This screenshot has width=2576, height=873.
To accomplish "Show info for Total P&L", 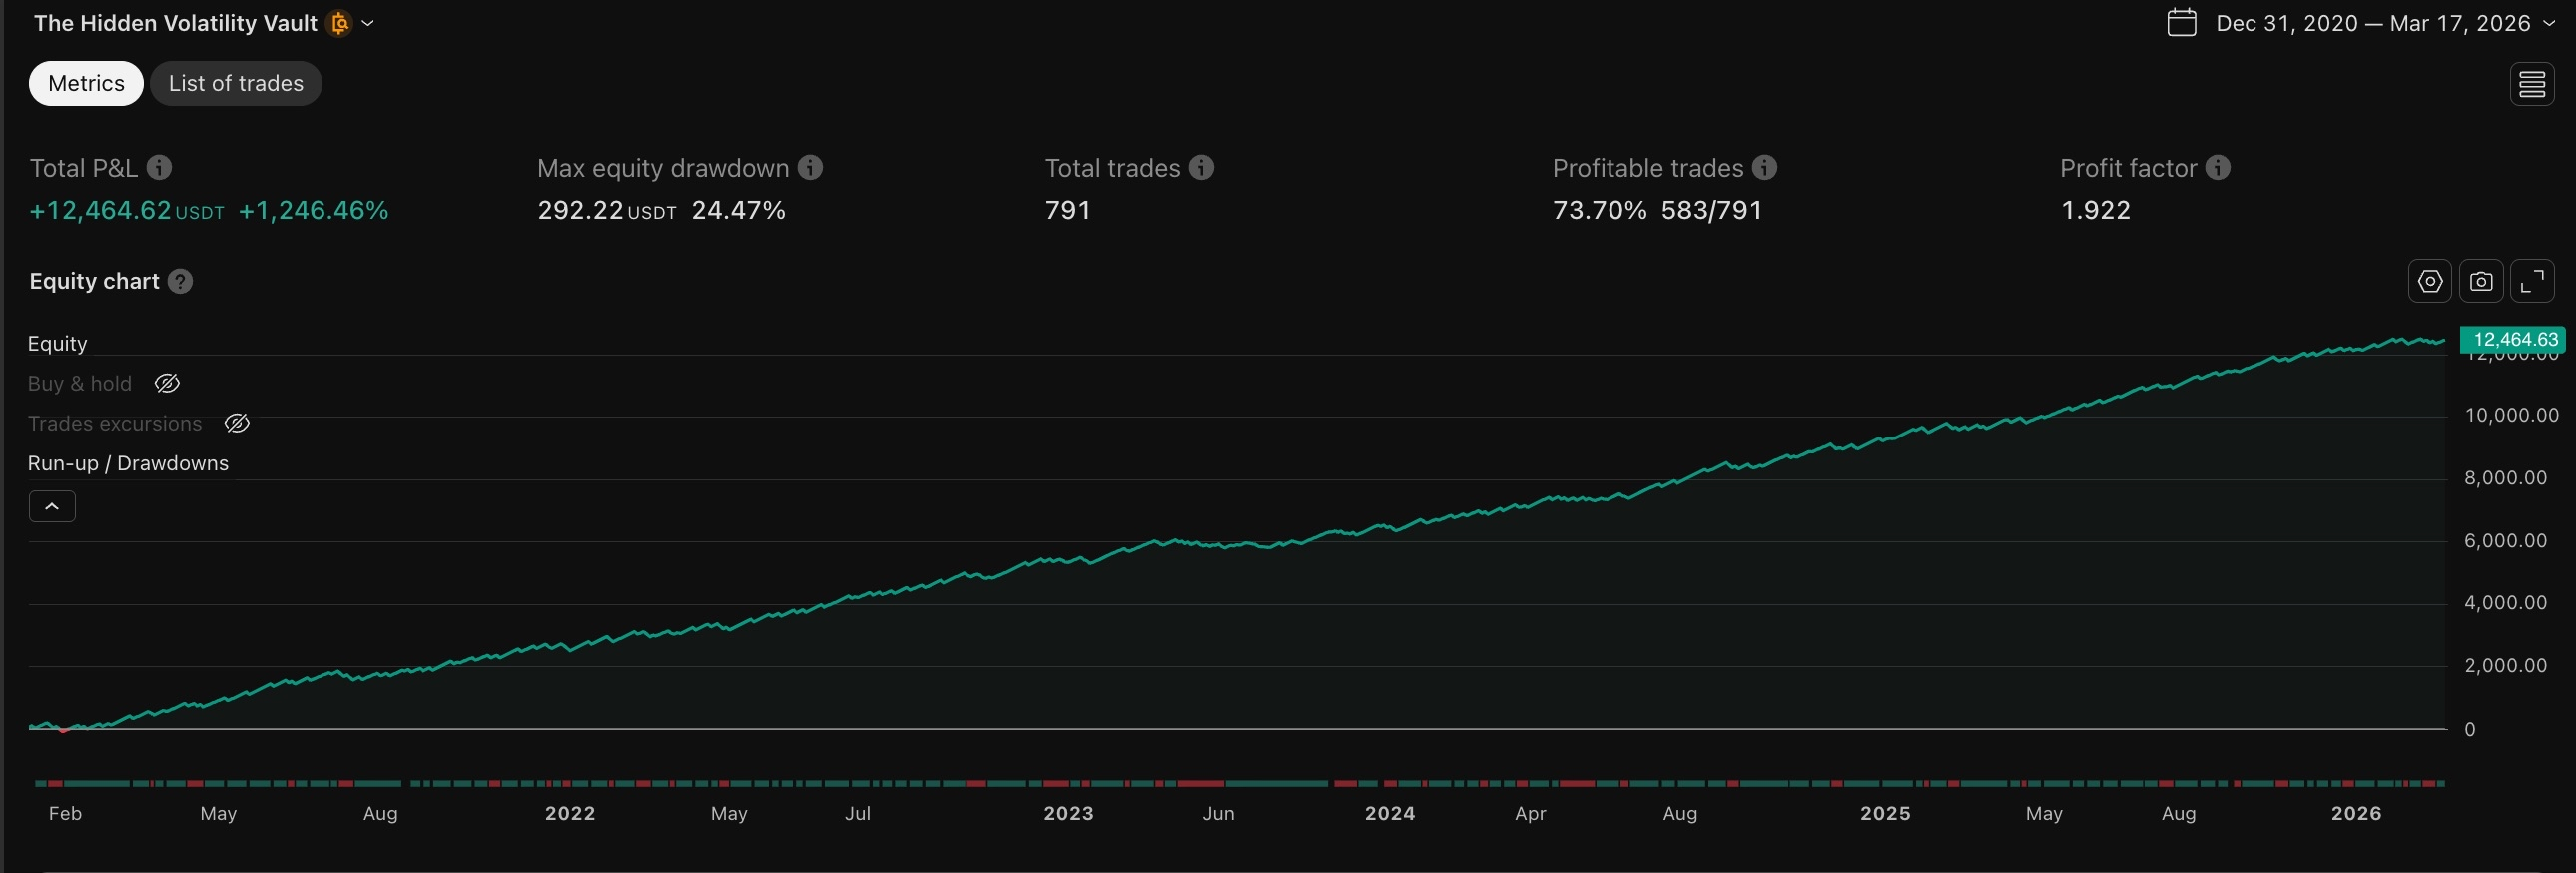I will [x=159, y=167].
